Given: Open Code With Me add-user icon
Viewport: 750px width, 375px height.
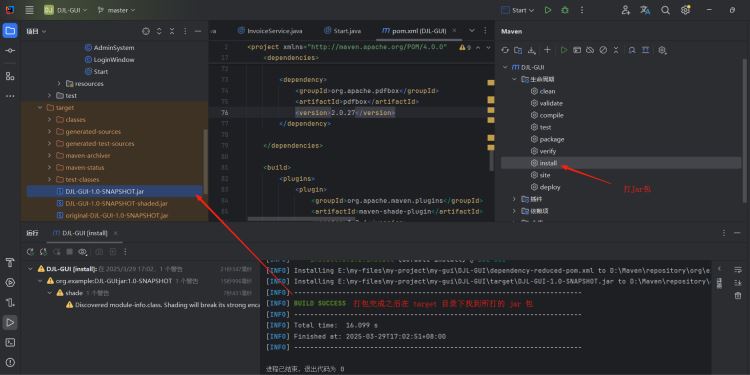Looking at the screenshot, I should 626,10.
